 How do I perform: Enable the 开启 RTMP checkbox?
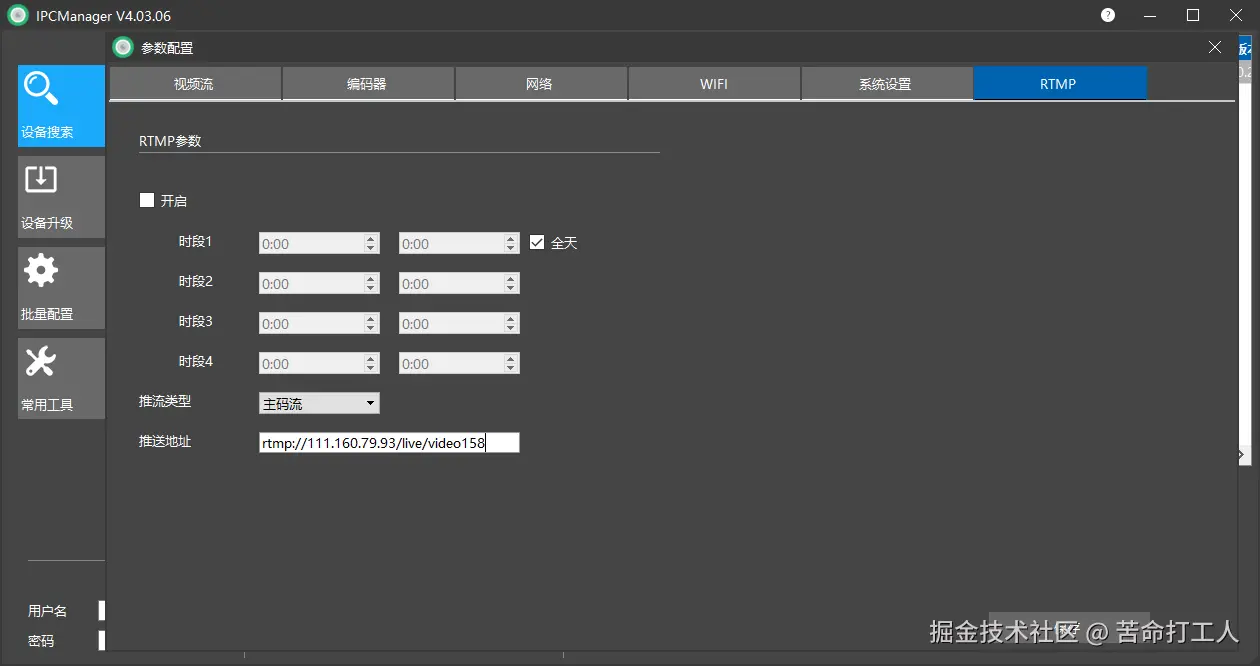[x=147, y=200]
